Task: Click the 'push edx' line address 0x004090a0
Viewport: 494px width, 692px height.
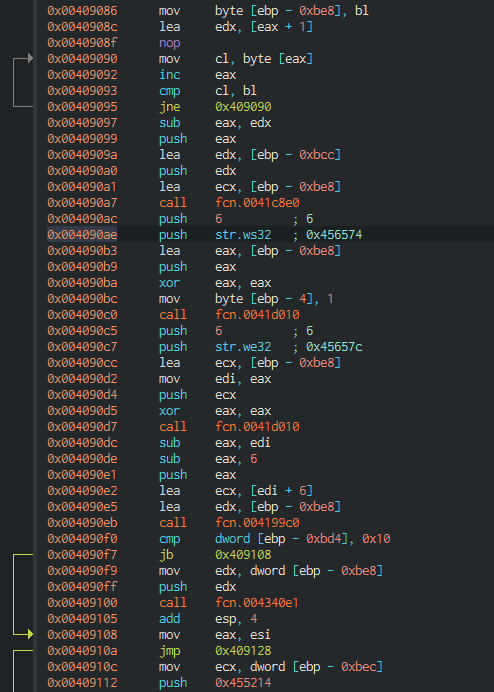Action: (x=82, y=171)
